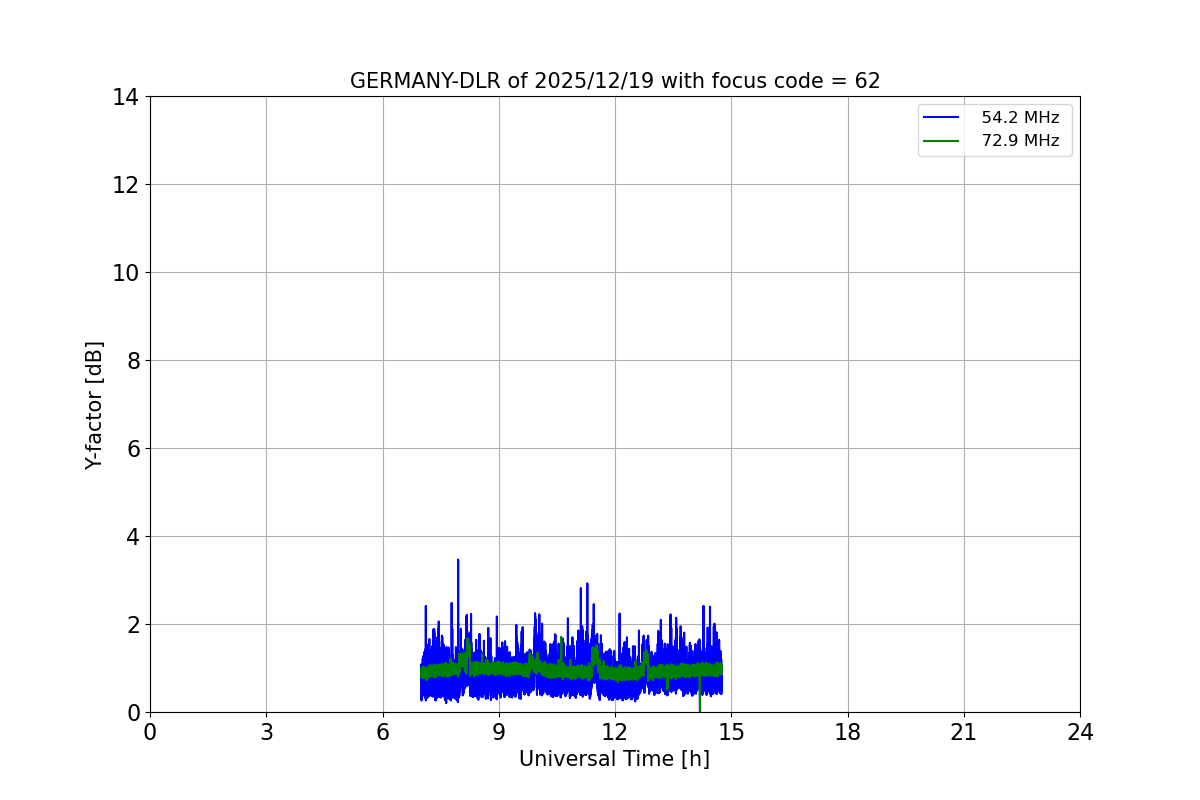The height and width of the screenshot is (800, 1200).
Task: Click y-axis tick label 10
Action: 126,273
